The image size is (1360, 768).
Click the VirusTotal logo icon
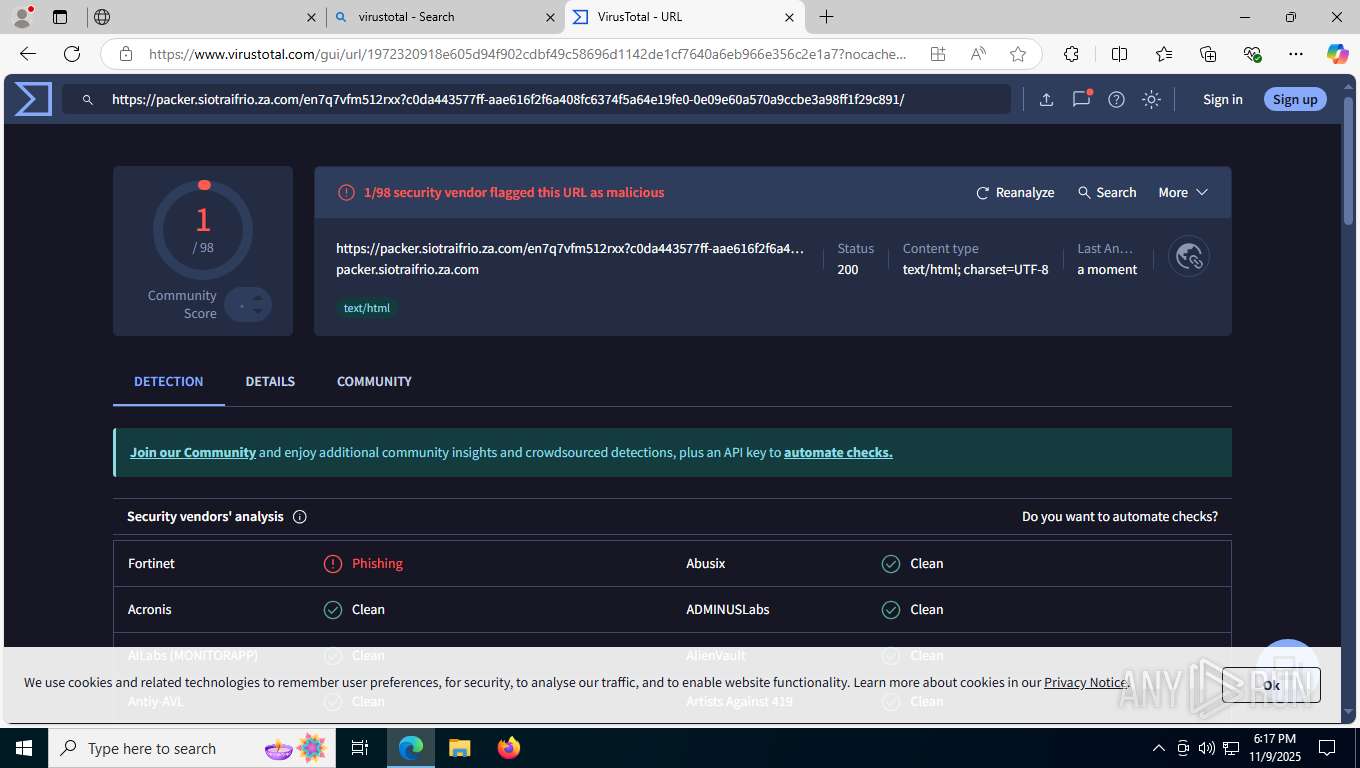33,99
